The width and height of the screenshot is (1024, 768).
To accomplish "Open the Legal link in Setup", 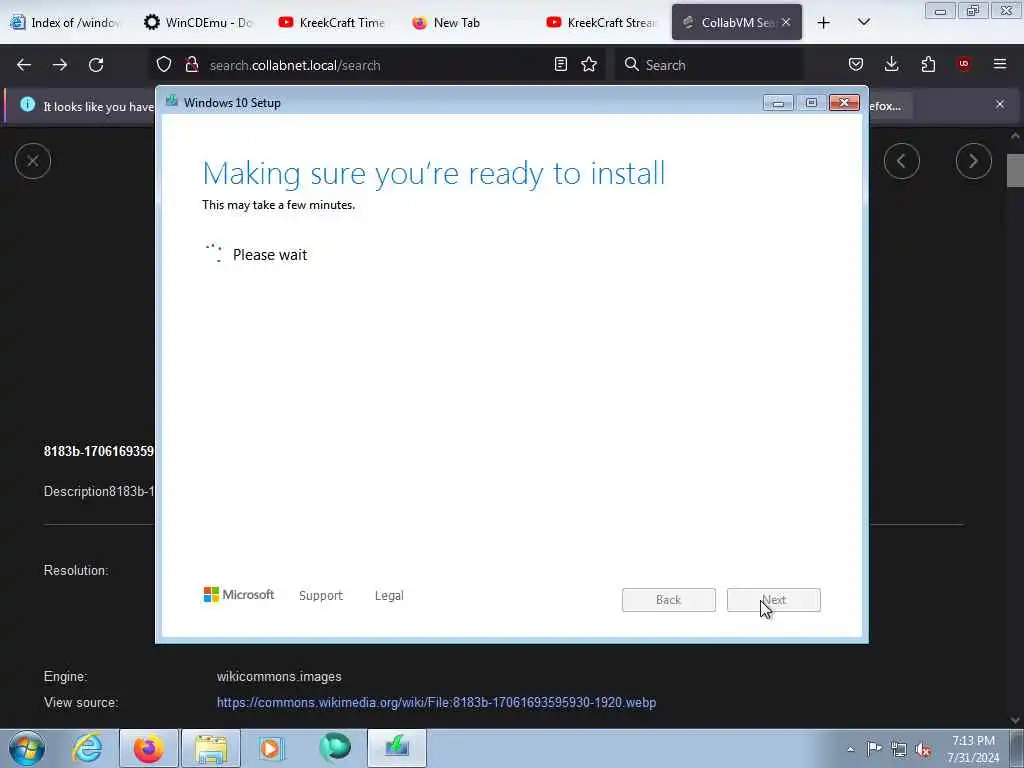I will [389, 596].
